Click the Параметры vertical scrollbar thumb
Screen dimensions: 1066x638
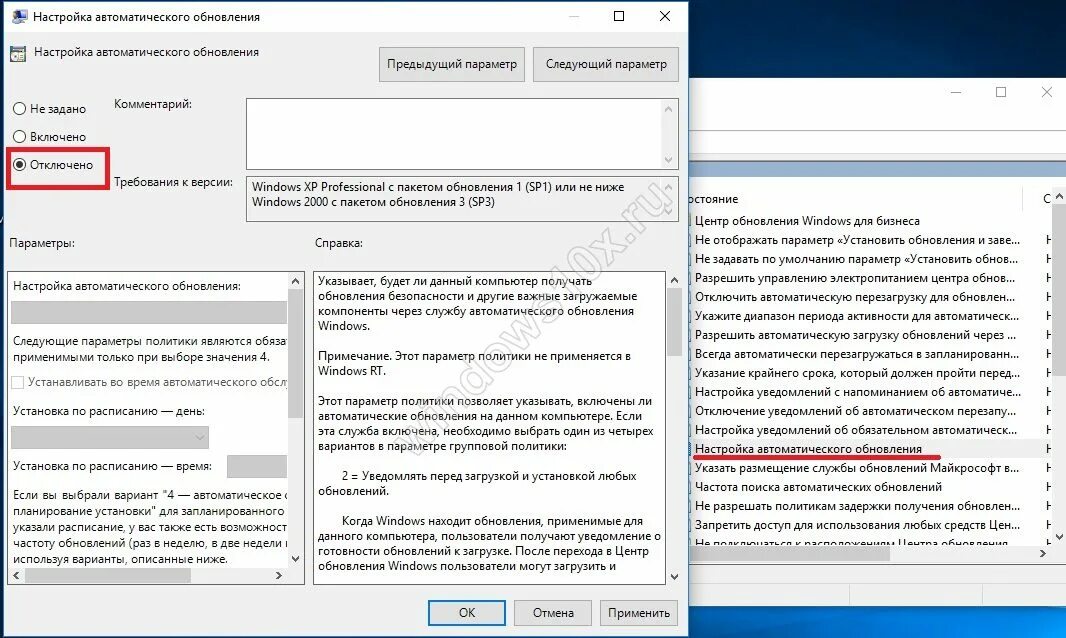[295, 353]
